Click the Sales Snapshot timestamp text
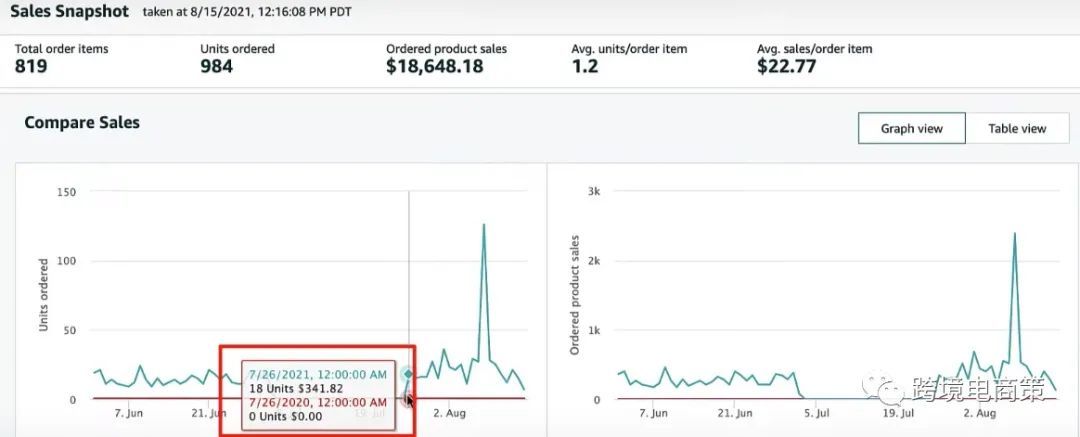 [247, 12]
